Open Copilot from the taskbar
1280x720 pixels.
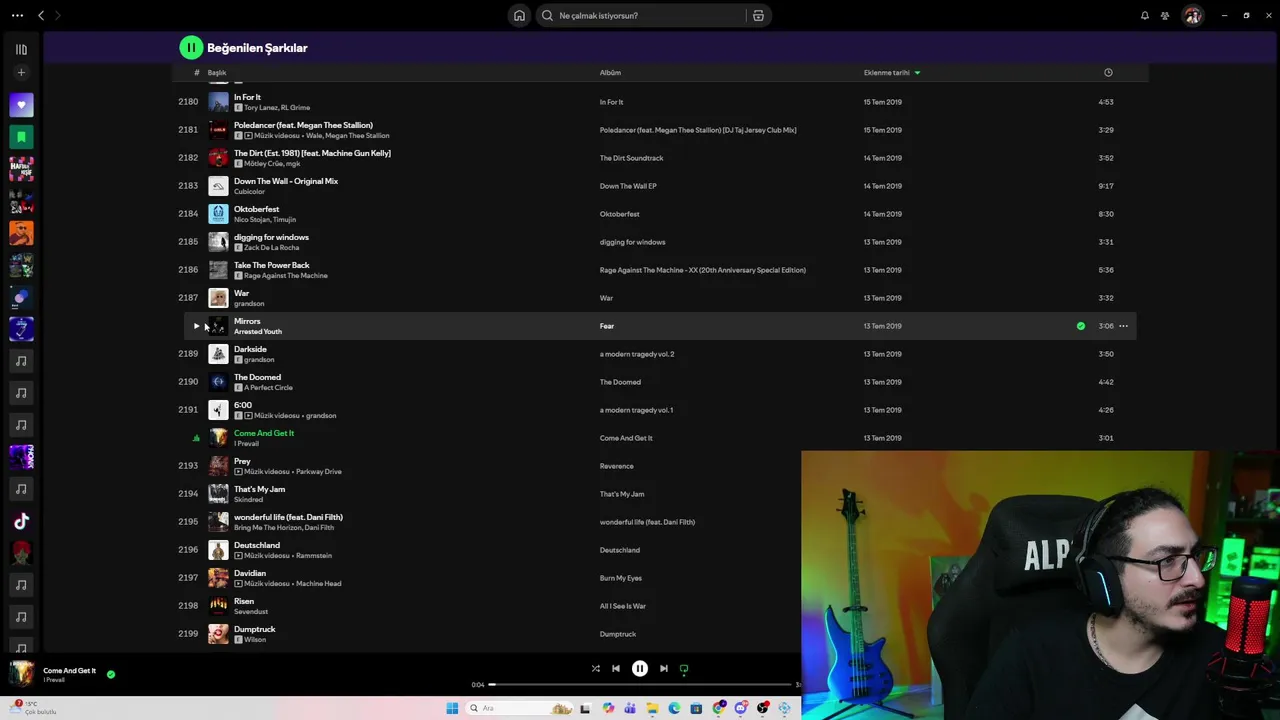pyautogui.click(x=608, y=708)
